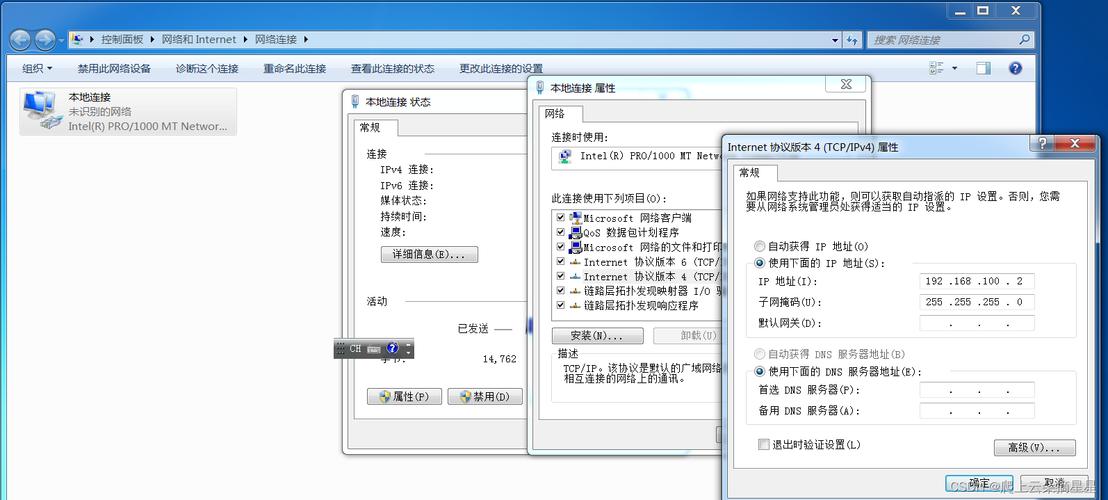Check 退出时验证设置(L) checkbox
Screen dimensions: 1108x500
coord(763,444)
